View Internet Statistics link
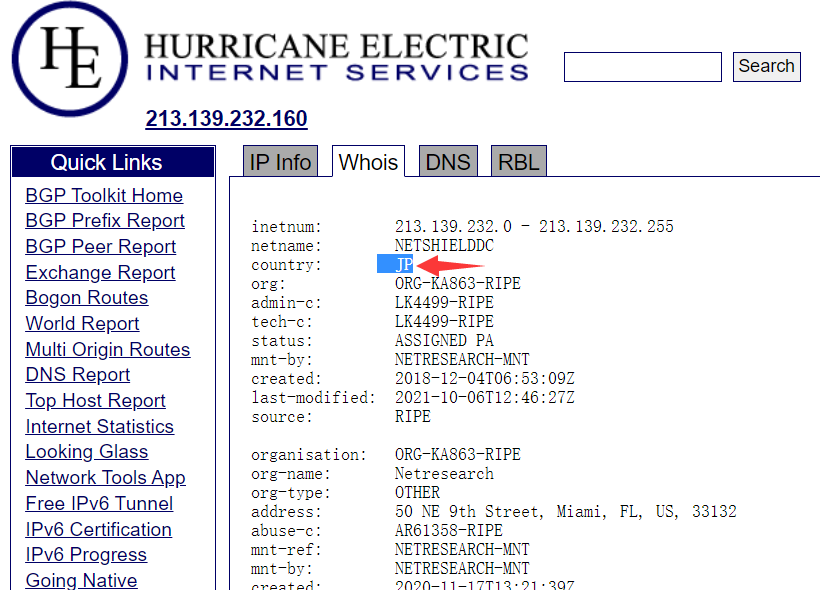 point(100,426)
